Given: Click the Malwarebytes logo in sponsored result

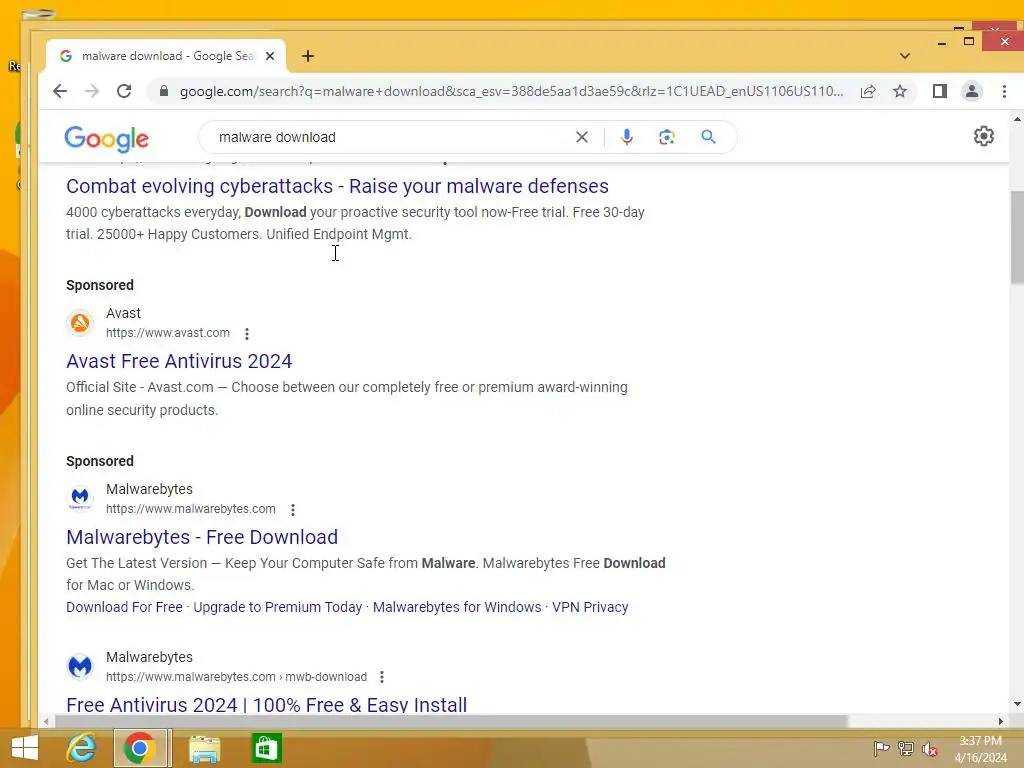Looking at the screenshot, I should tap(80, 498).
